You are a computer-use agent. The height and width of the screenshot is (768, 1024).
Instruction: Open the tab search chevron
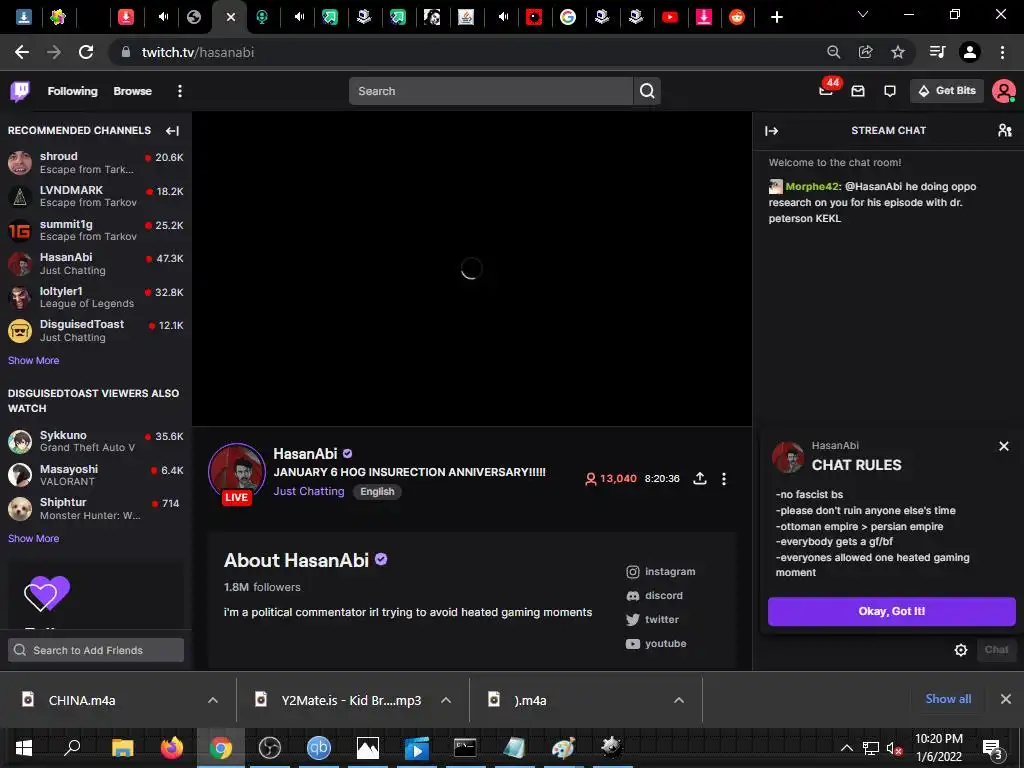(x=863, y=14)
